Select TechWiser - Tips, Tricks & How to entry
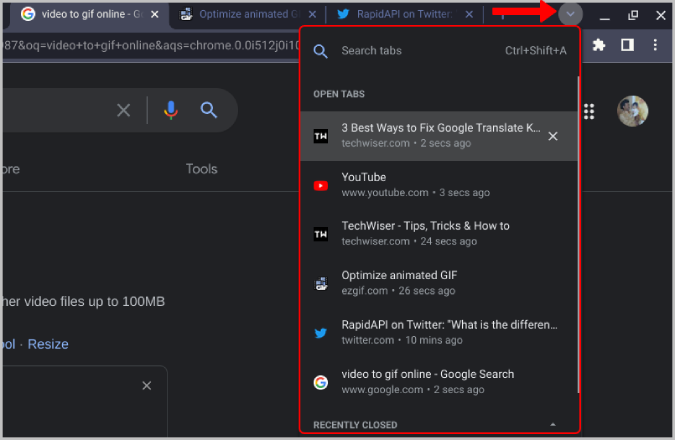This screenshot has height=440, width=675. coord(439,234)
